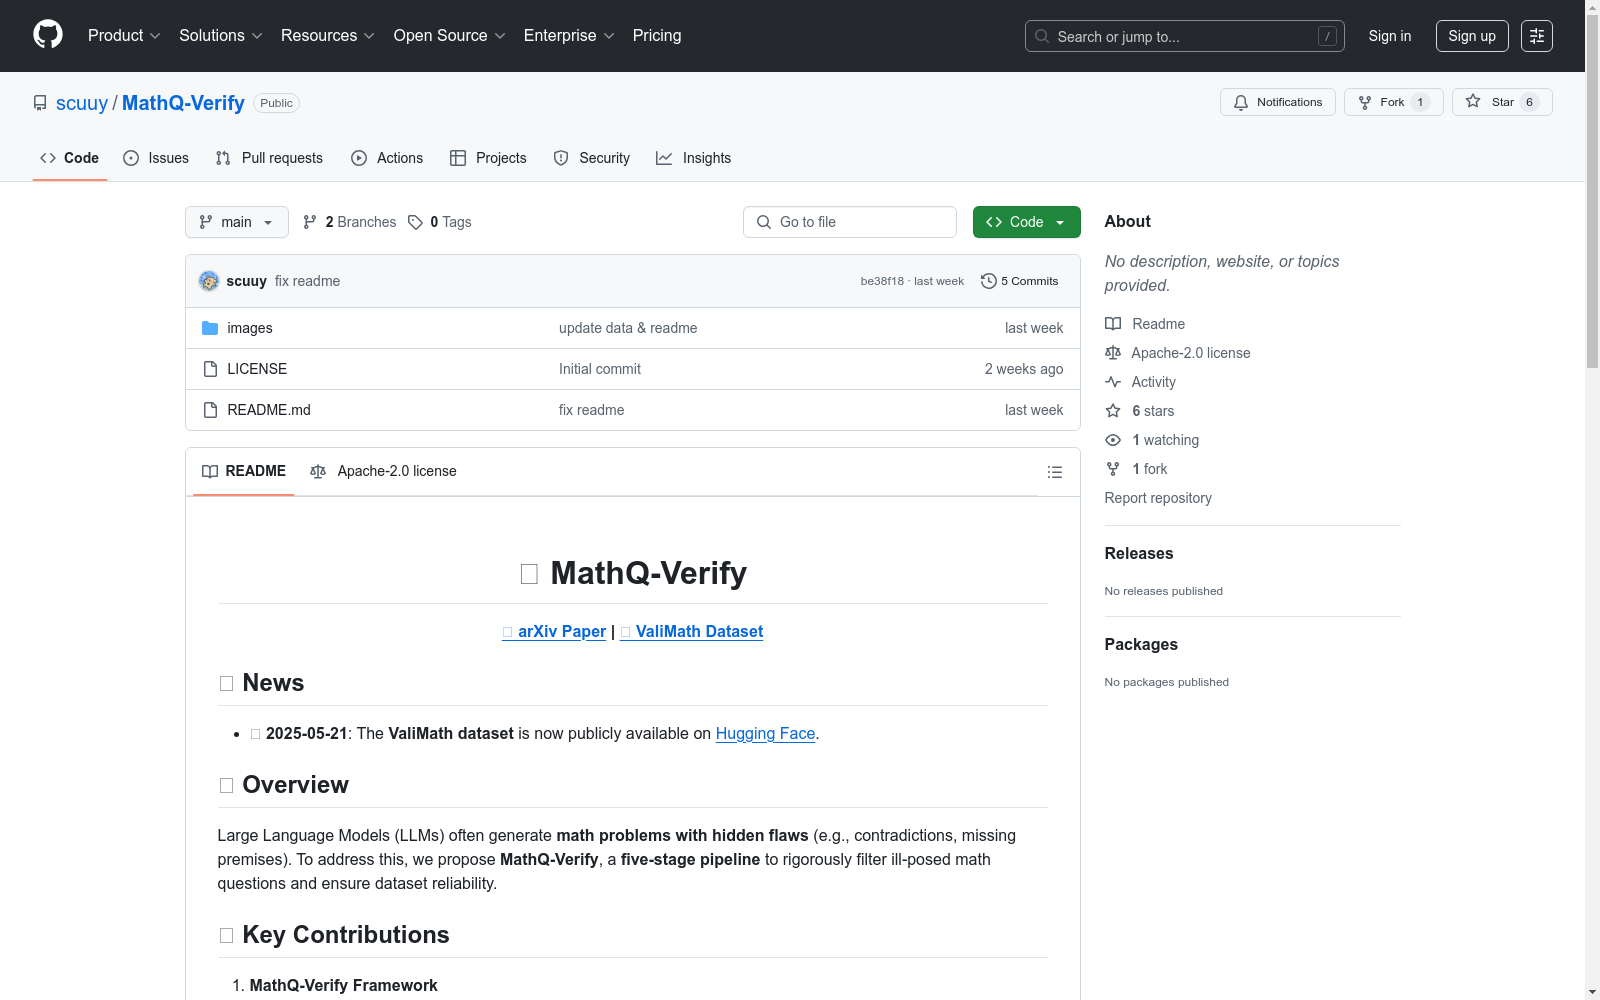Click the LICENSE file icon

coord(210,369)
